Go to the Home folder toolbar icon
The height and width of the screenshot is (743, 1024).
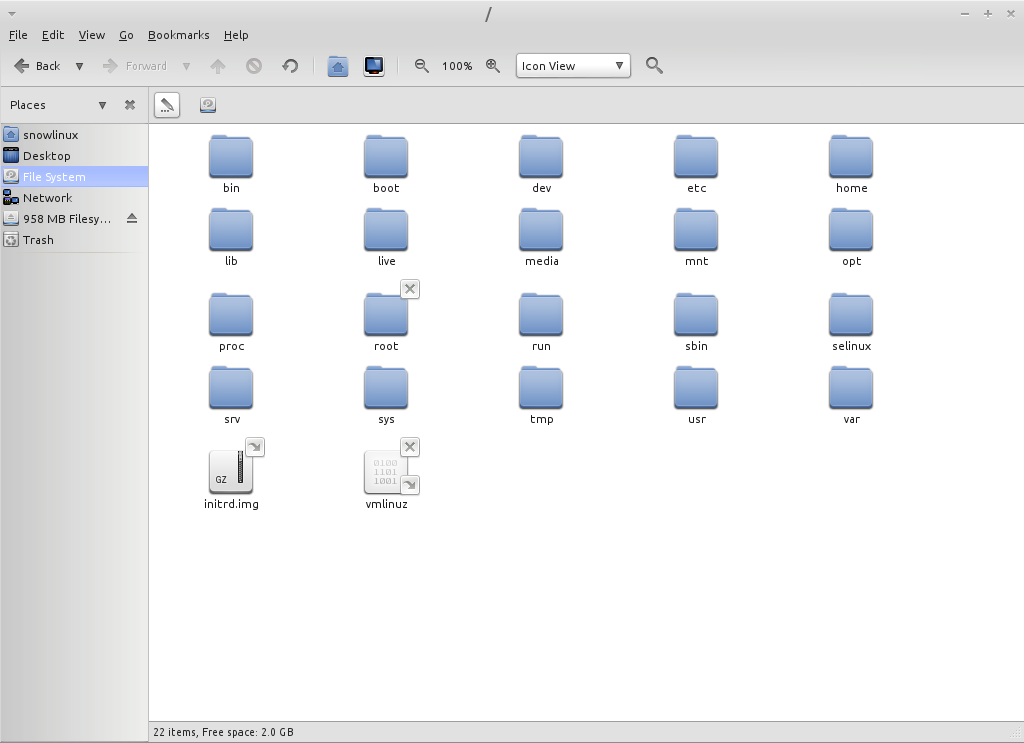(x=338, y=66)
